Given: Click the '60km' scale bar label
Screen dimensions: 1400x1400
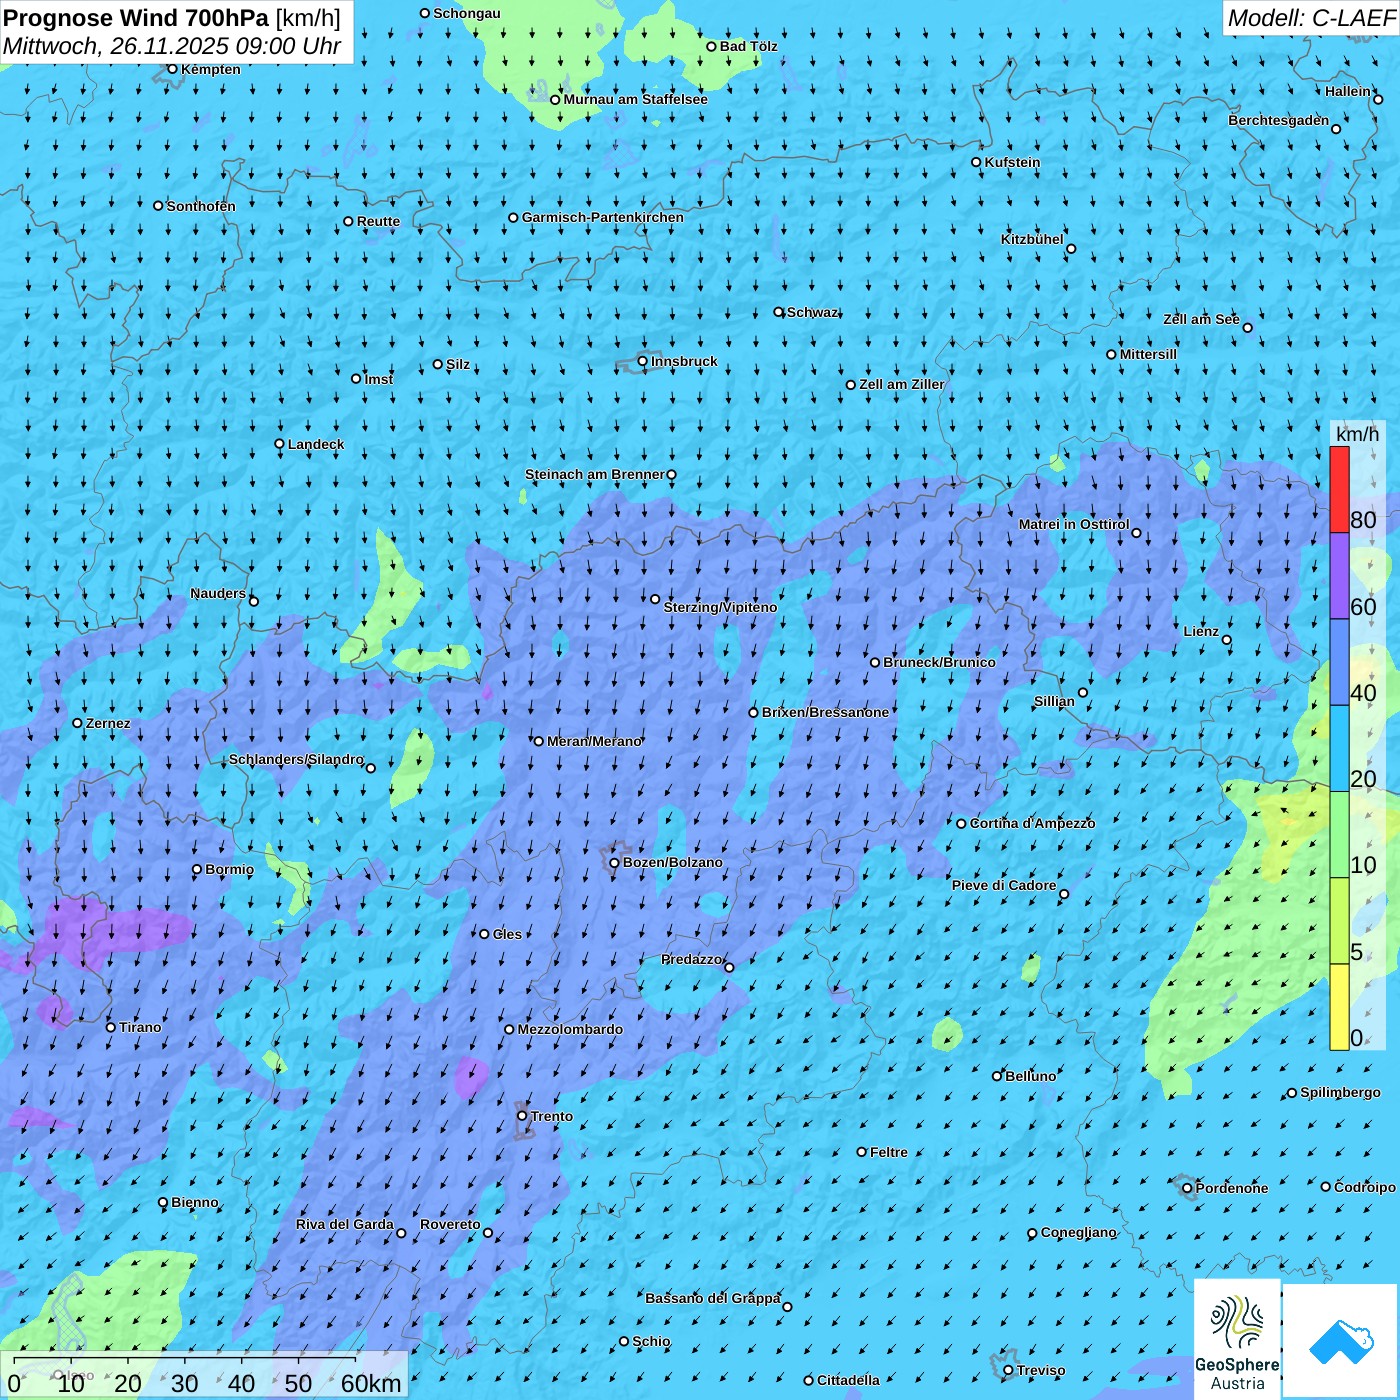Looking at the screenshot, I should pyautogui.click(x=371, y=1383).
